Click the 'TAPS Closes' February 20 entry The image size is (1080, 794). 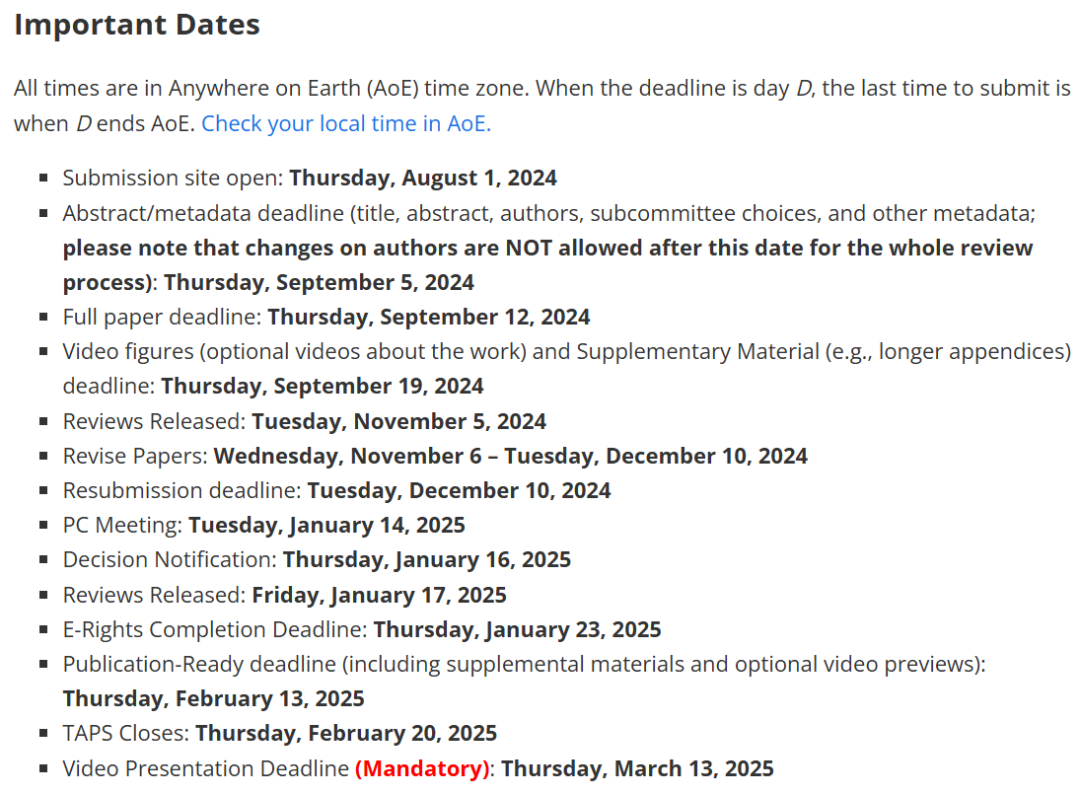(279, 733)
